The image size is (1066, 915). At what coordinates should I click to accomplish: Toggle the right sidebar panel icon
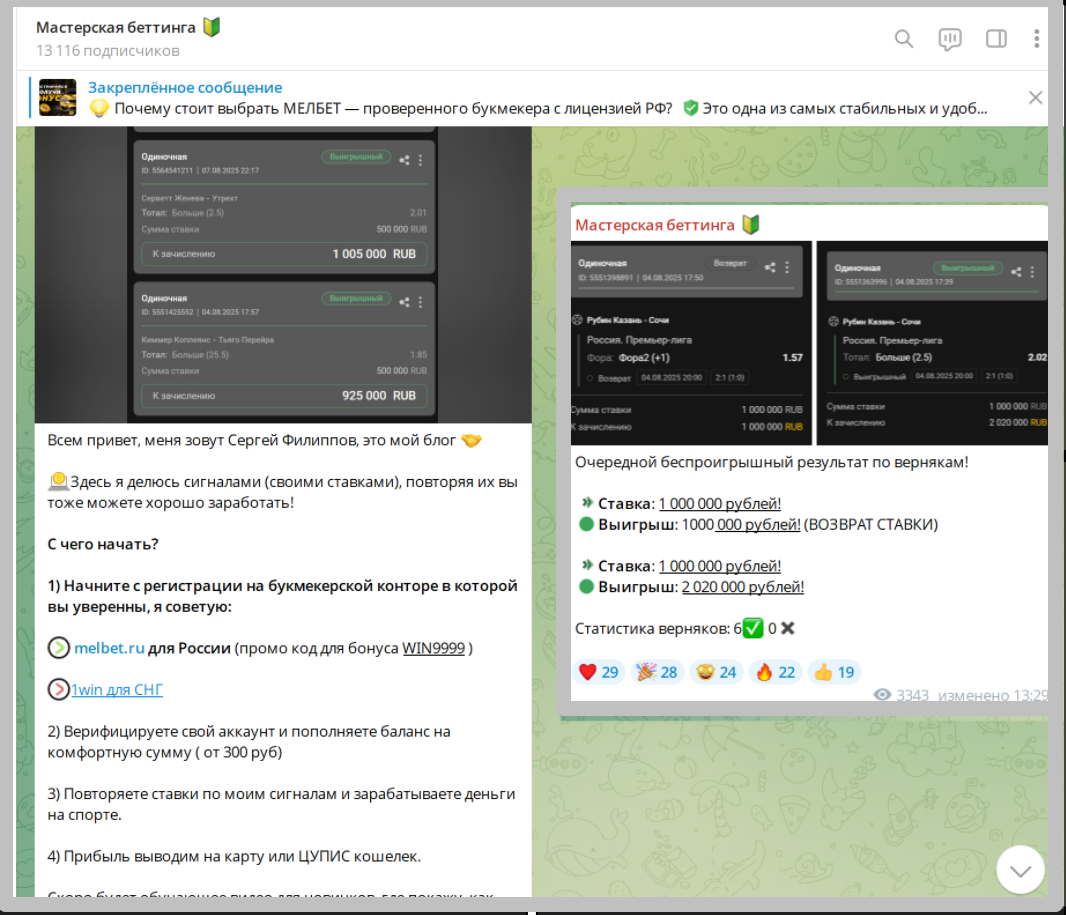coord(996,39)
